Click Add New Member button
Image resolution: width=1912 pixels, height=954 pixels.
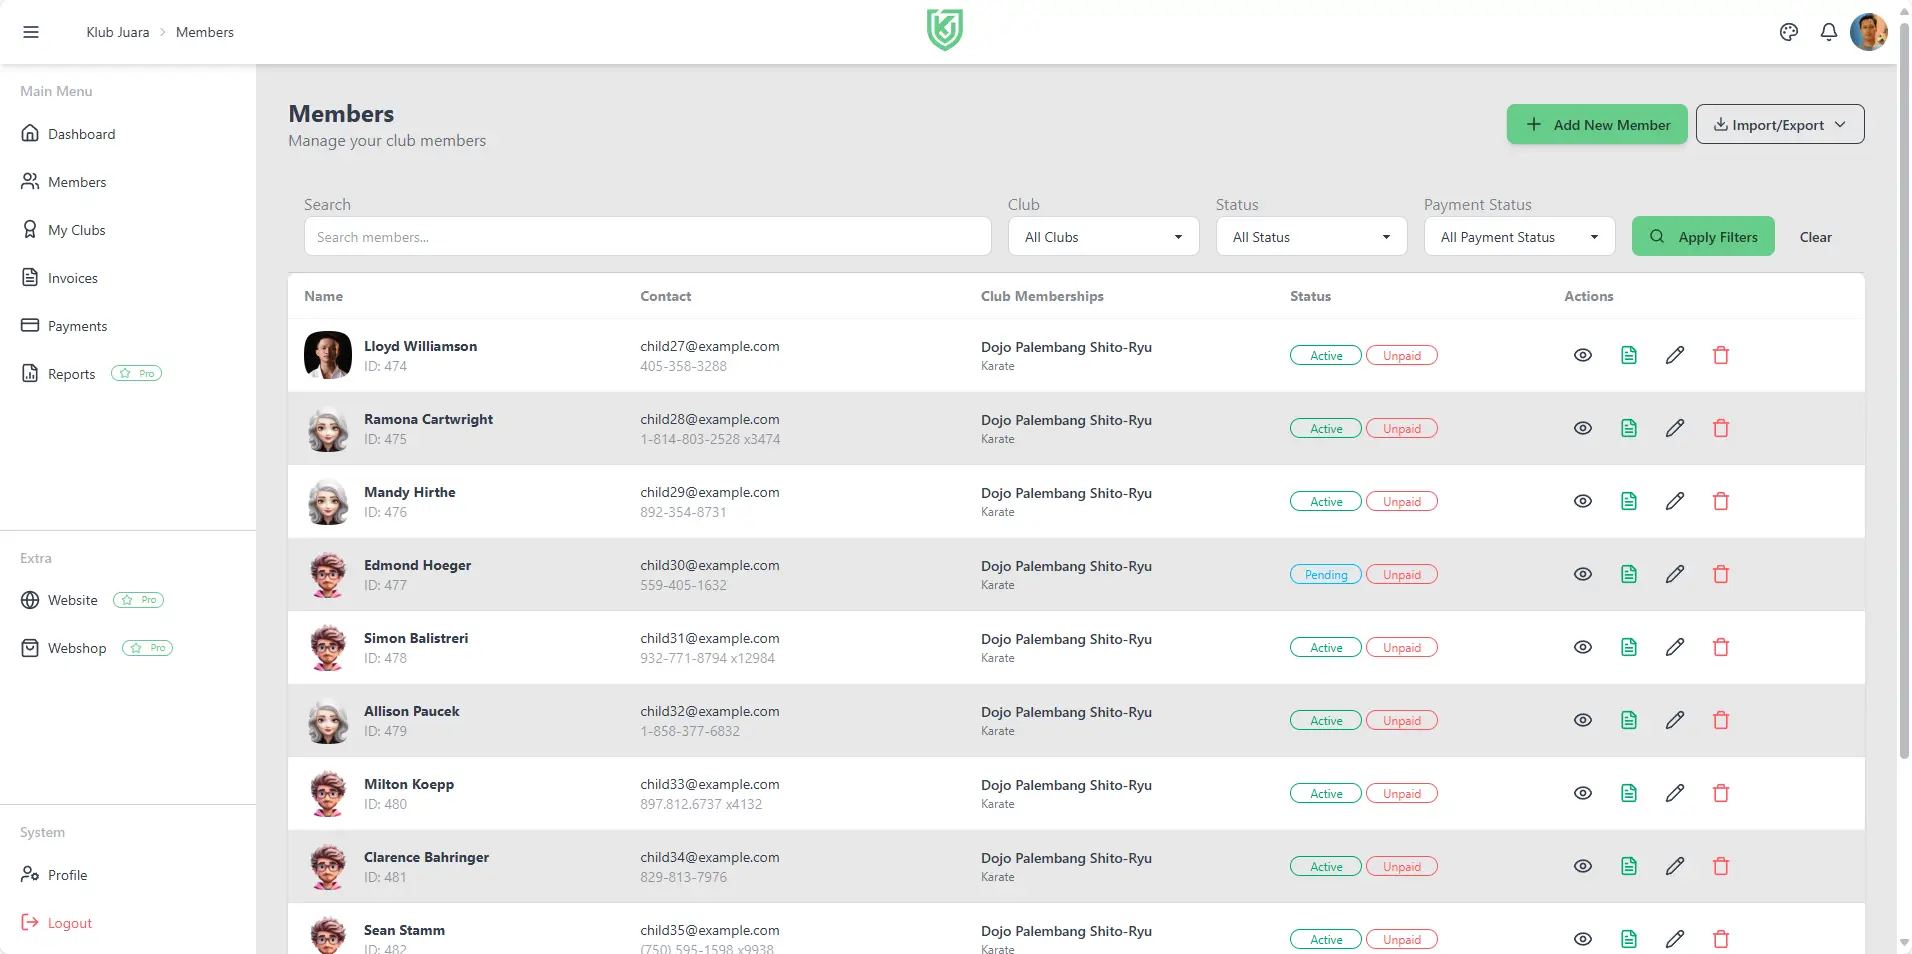(1597, 125)
